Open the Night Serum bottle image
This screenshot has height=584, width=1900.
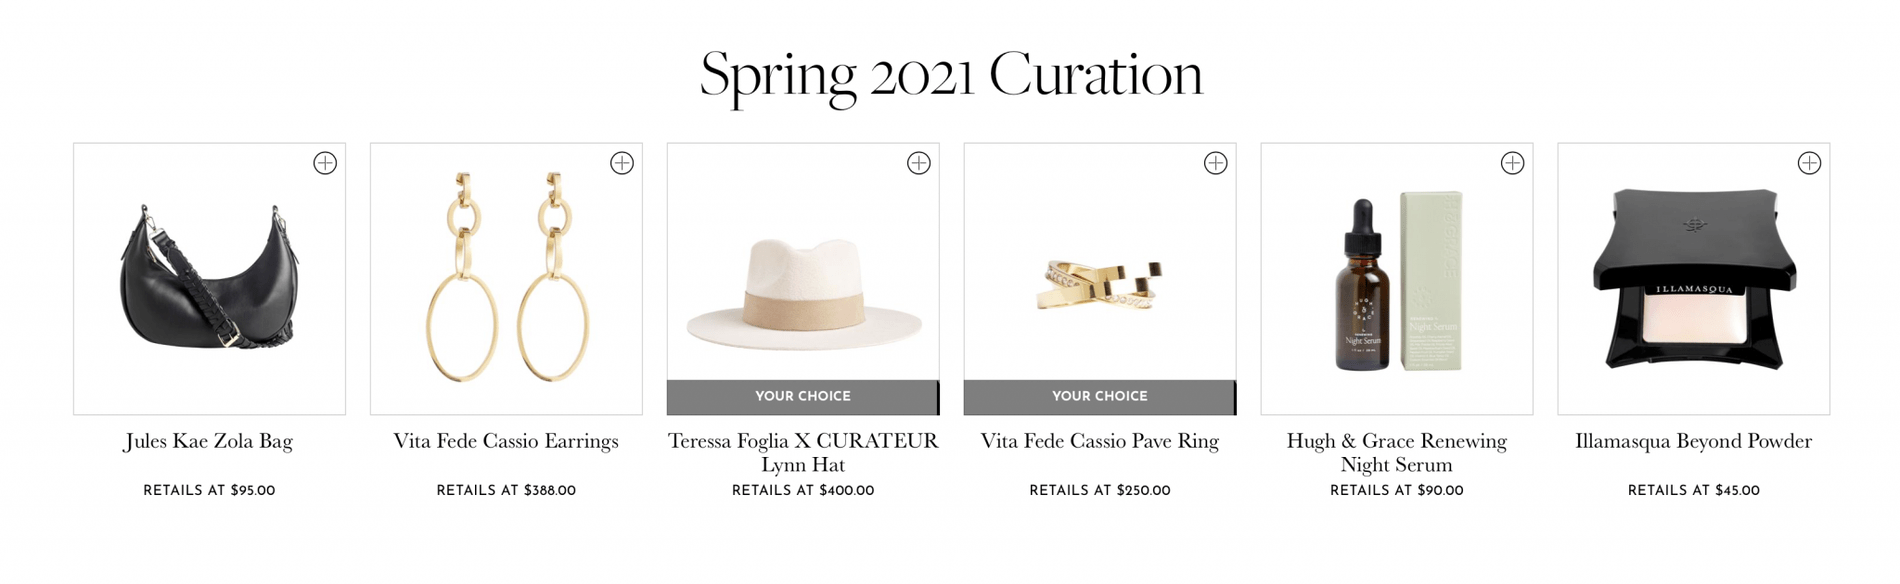(x=1397, y=280)
